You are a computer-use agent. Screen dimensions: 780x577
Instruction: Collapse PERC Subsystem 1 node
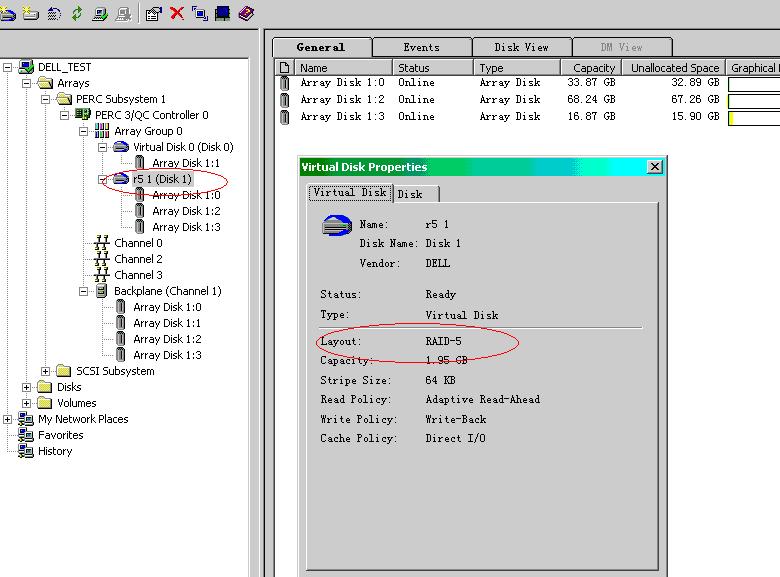click(45, 99)
